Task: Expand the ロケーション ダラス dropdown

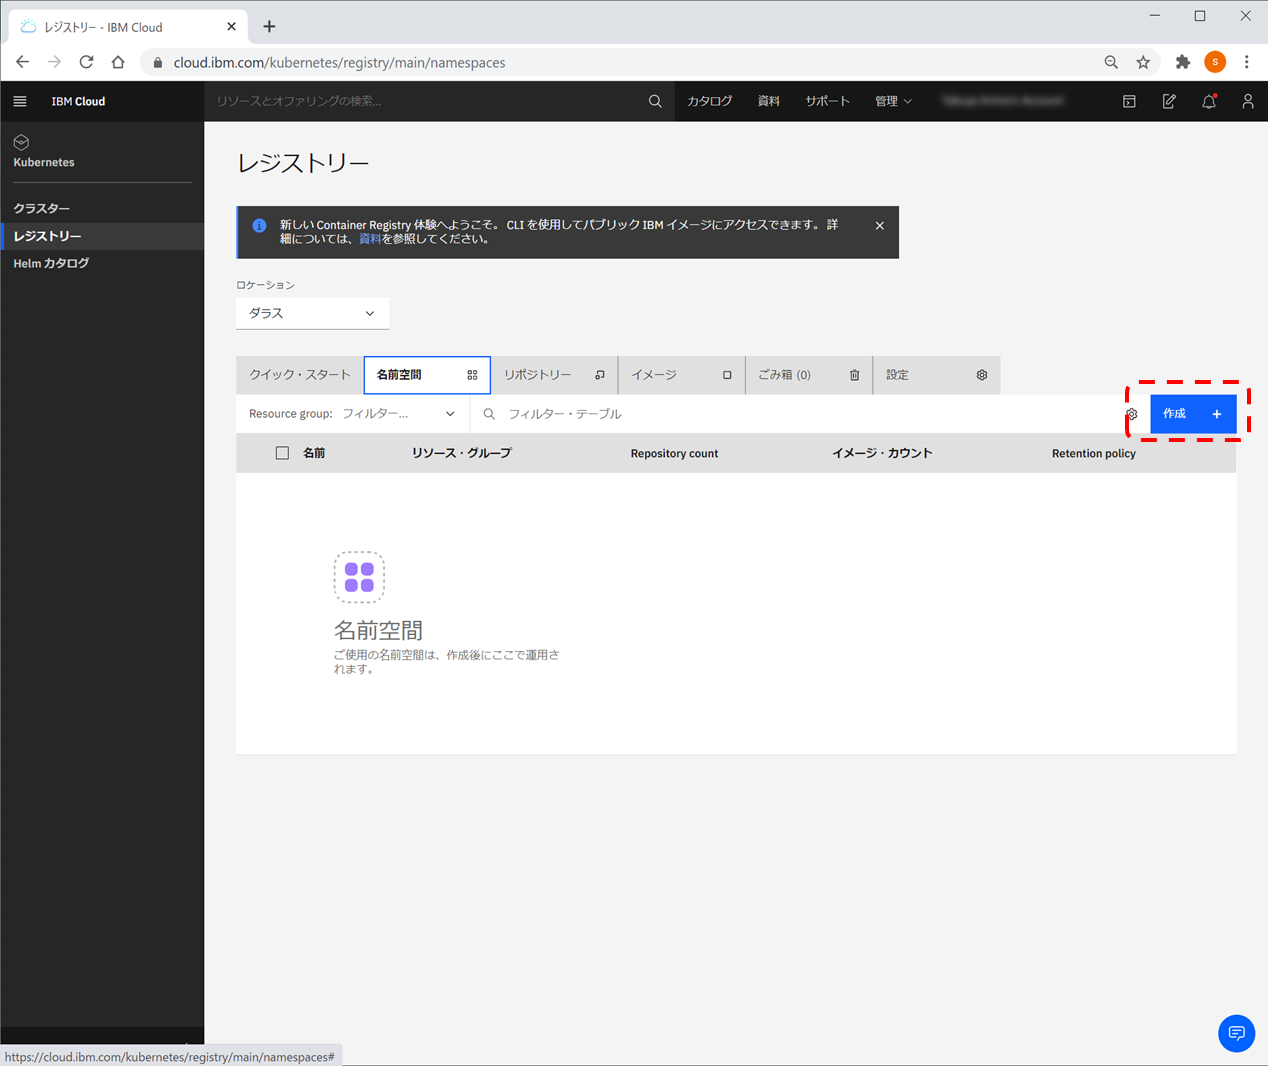Action: tap(312, 313)
